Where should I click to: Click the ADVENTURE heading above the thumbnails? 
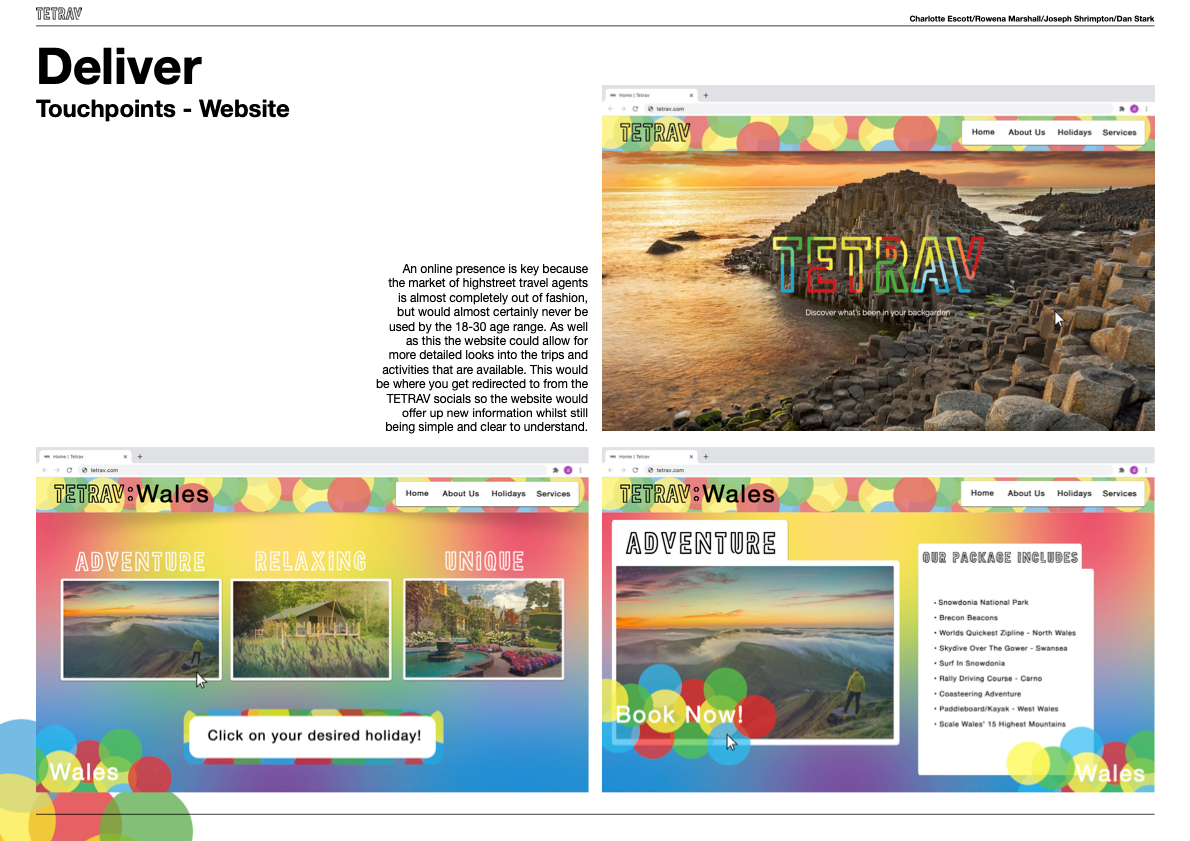coord(140,562)
